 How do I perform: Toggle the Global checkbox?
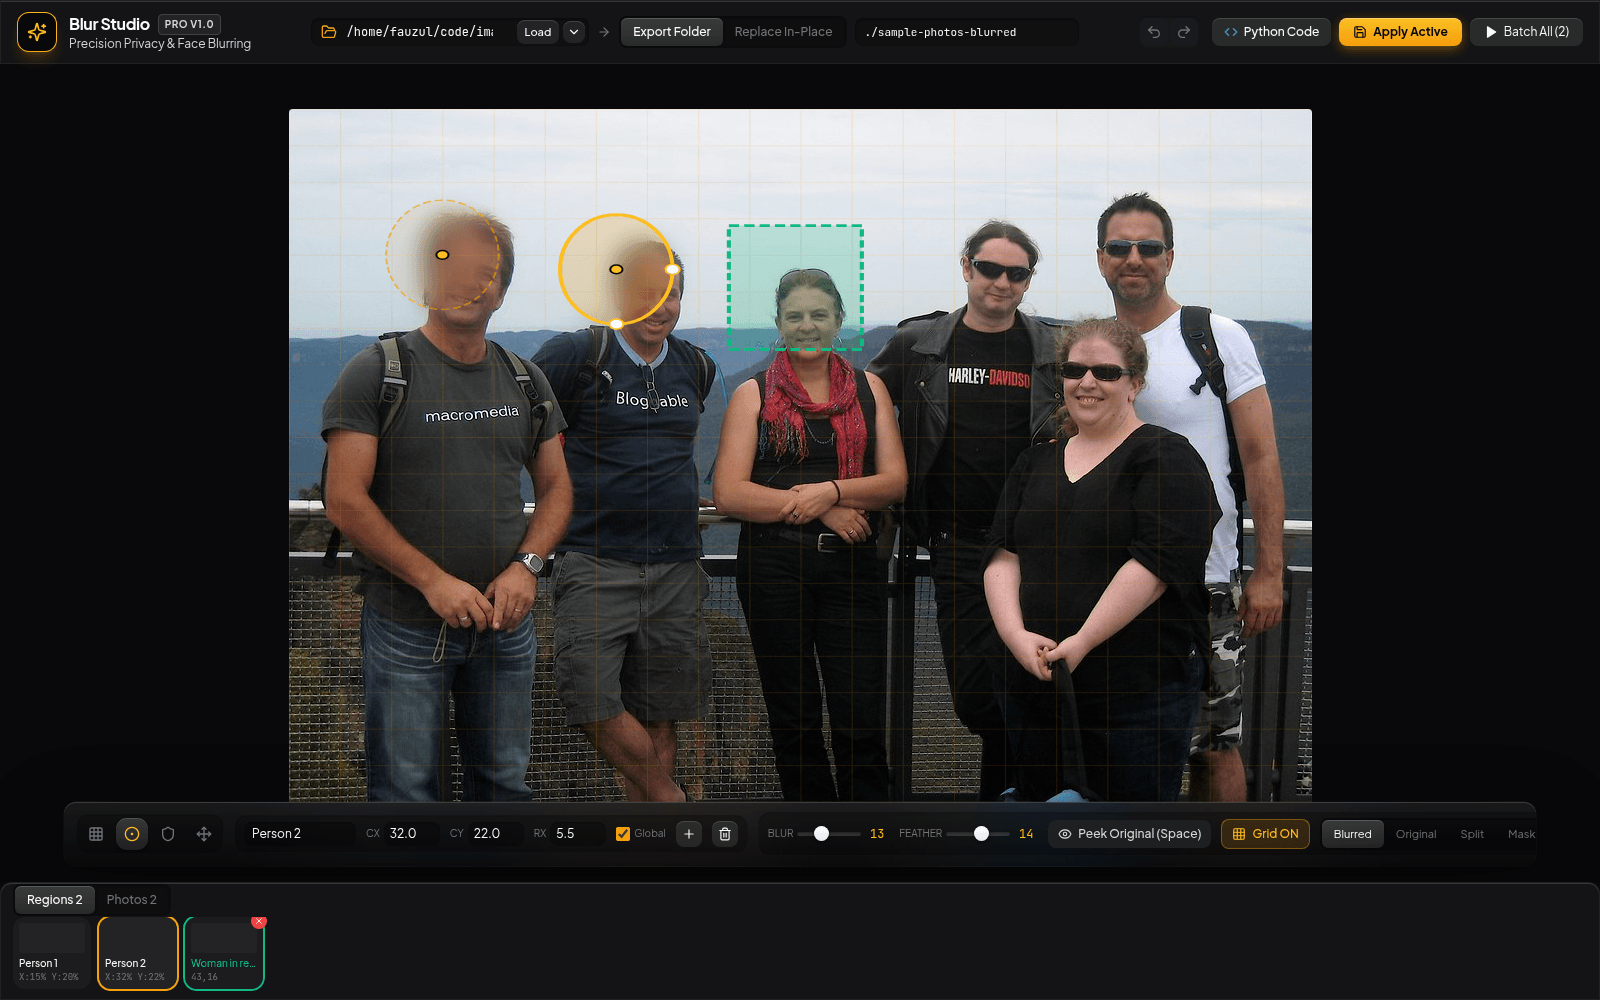point(623,834)
